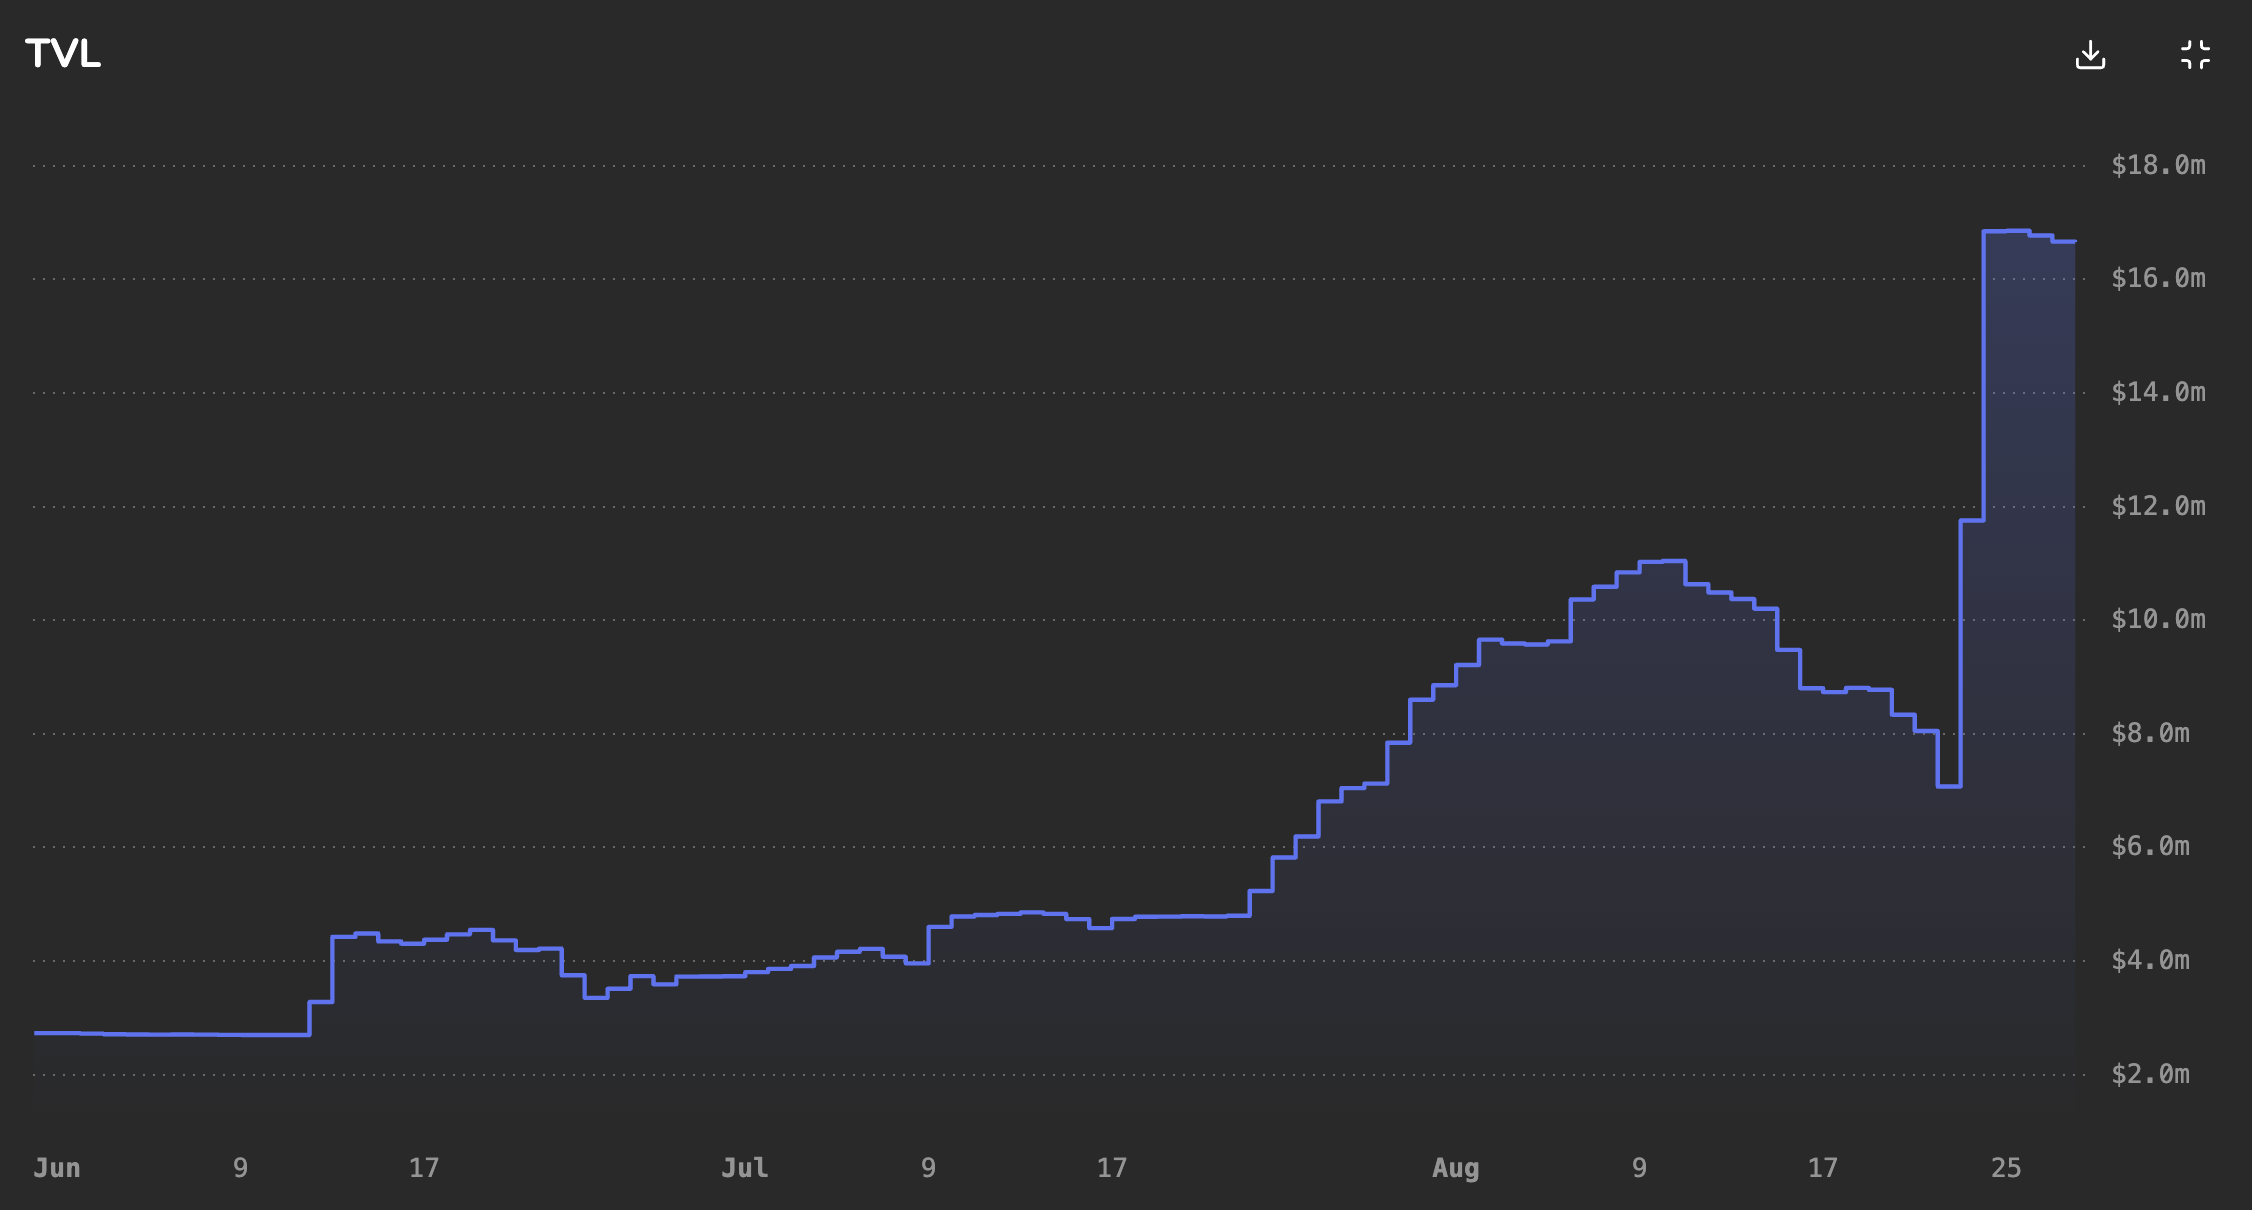
Task: Click the $2.0m y-axis label
Action: [2150, 1074]
